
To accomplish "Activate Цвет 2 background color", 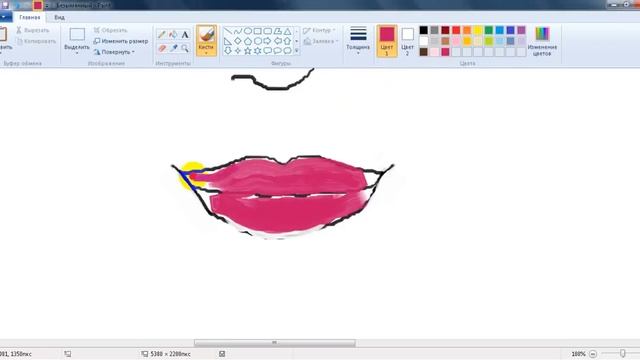I will [407, 41].
